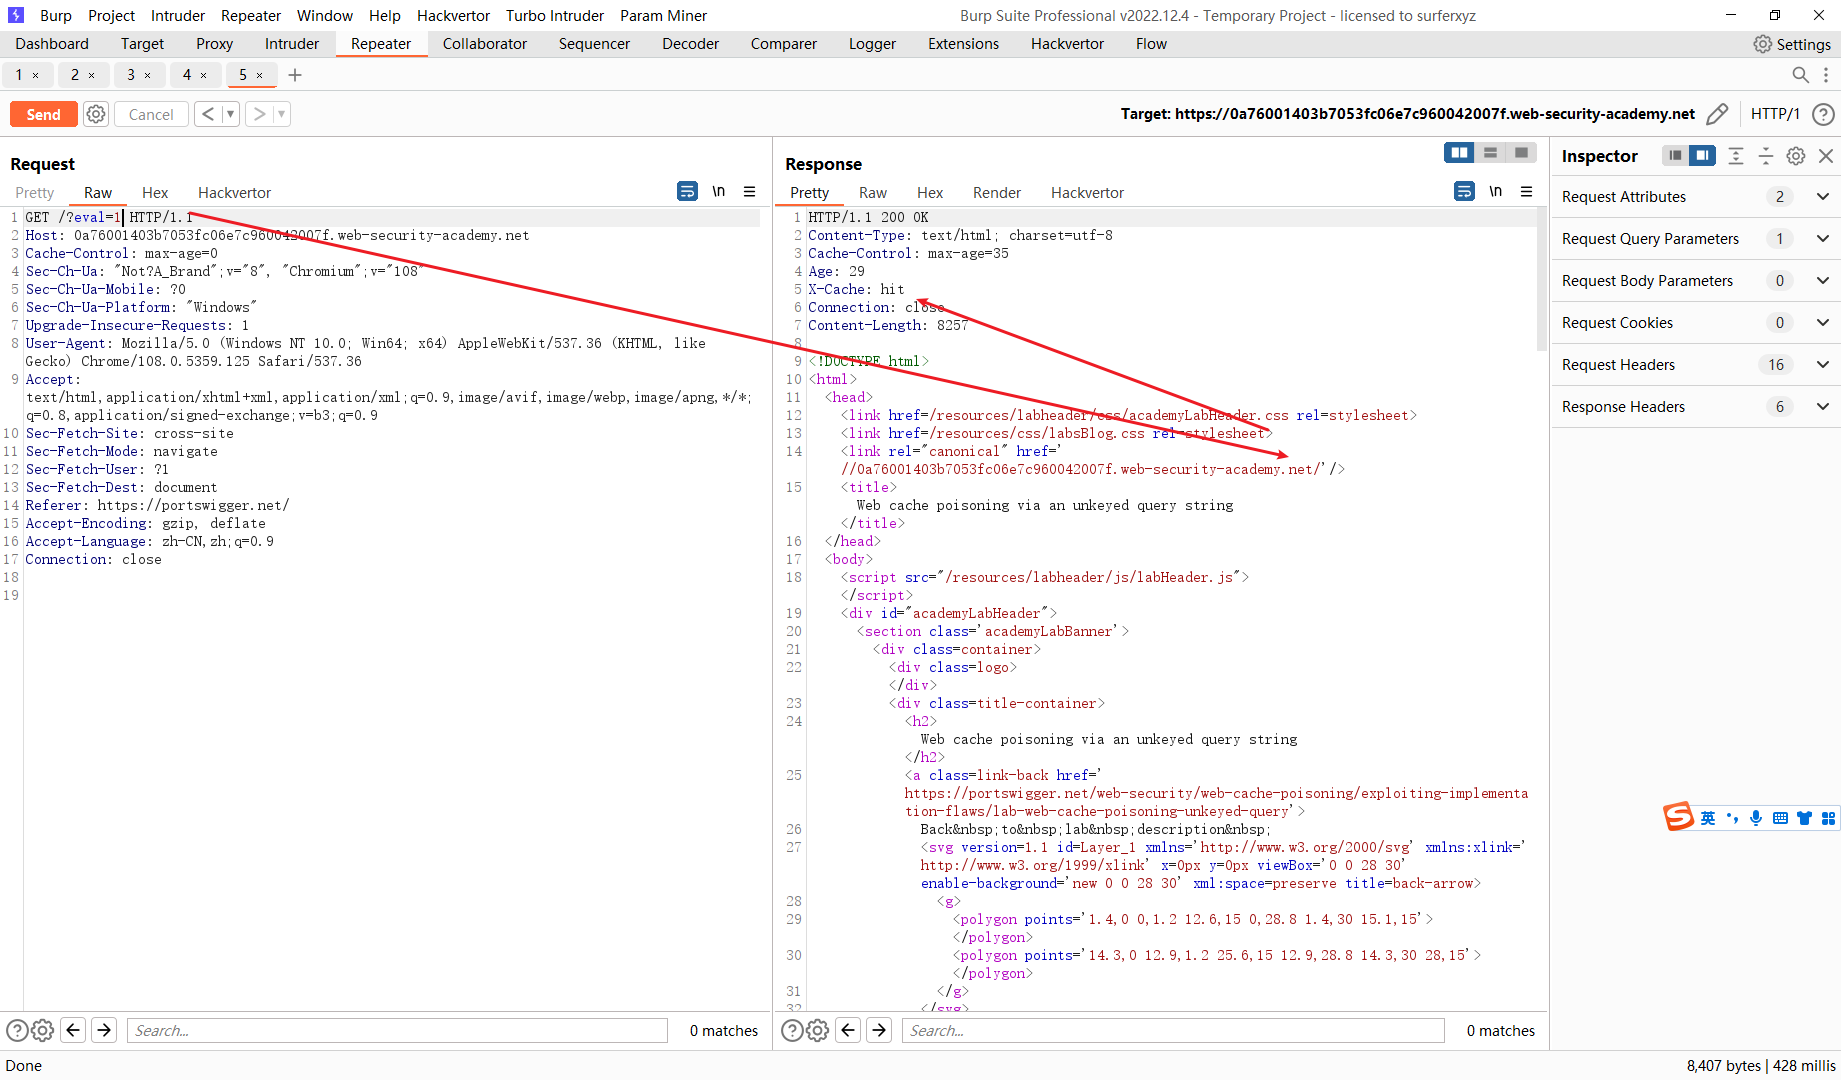Focus the response search field
1841x1080 pixels.
point(1173,1030)
